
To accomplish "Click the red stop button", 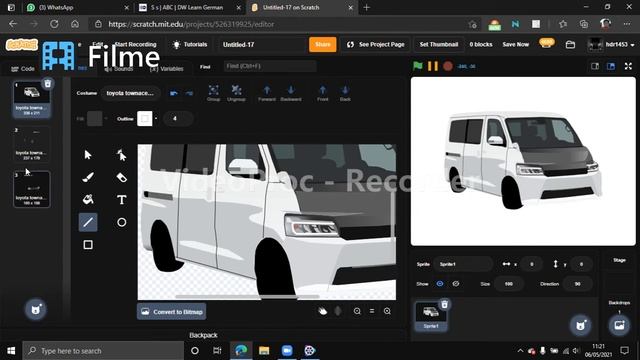I will (x=448, y=66).
